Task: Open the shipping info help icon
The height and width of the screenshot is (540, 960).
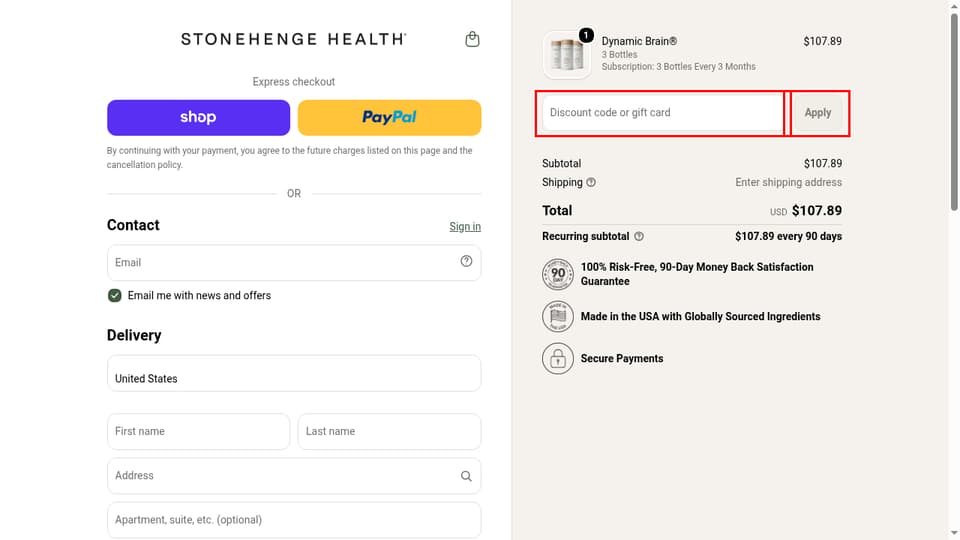Action: coord(591,182)
